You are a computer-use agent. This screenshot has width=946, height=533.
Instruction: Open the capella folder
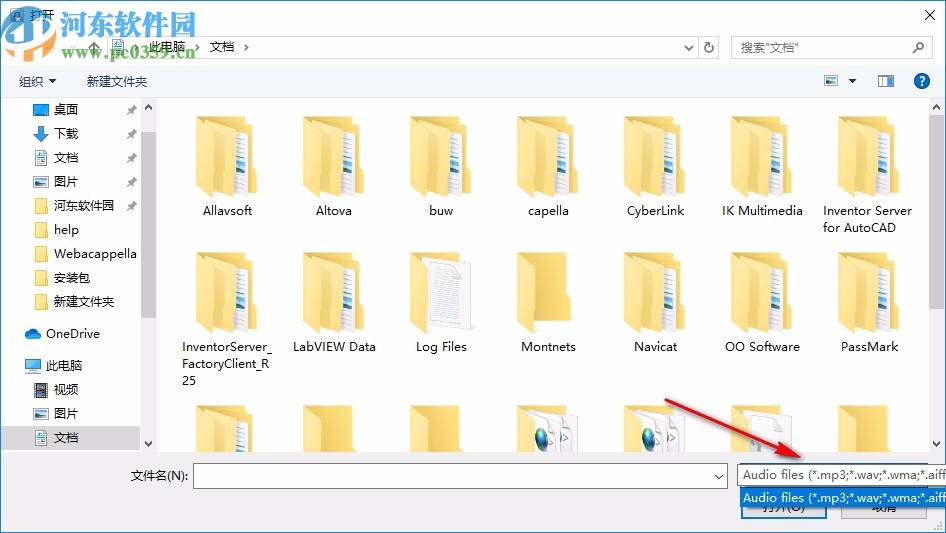548,166
